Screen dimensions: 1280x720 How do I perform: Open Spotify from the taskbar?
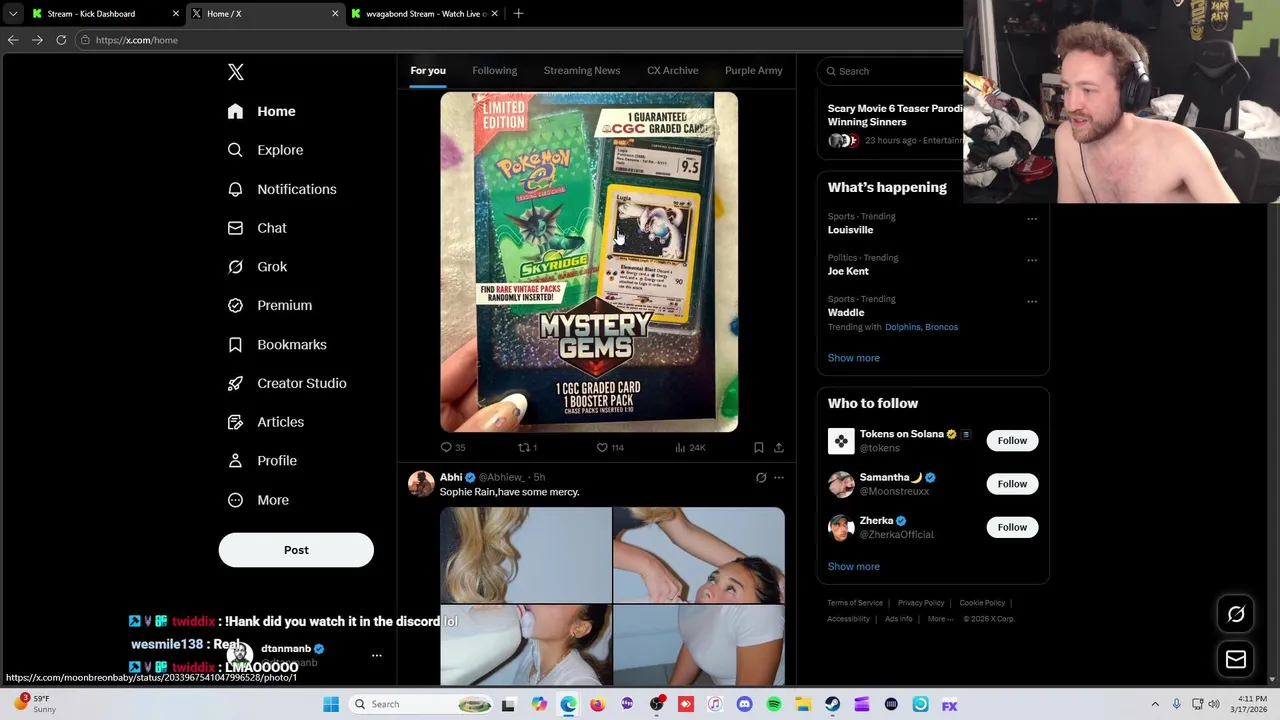coord(774,704)
